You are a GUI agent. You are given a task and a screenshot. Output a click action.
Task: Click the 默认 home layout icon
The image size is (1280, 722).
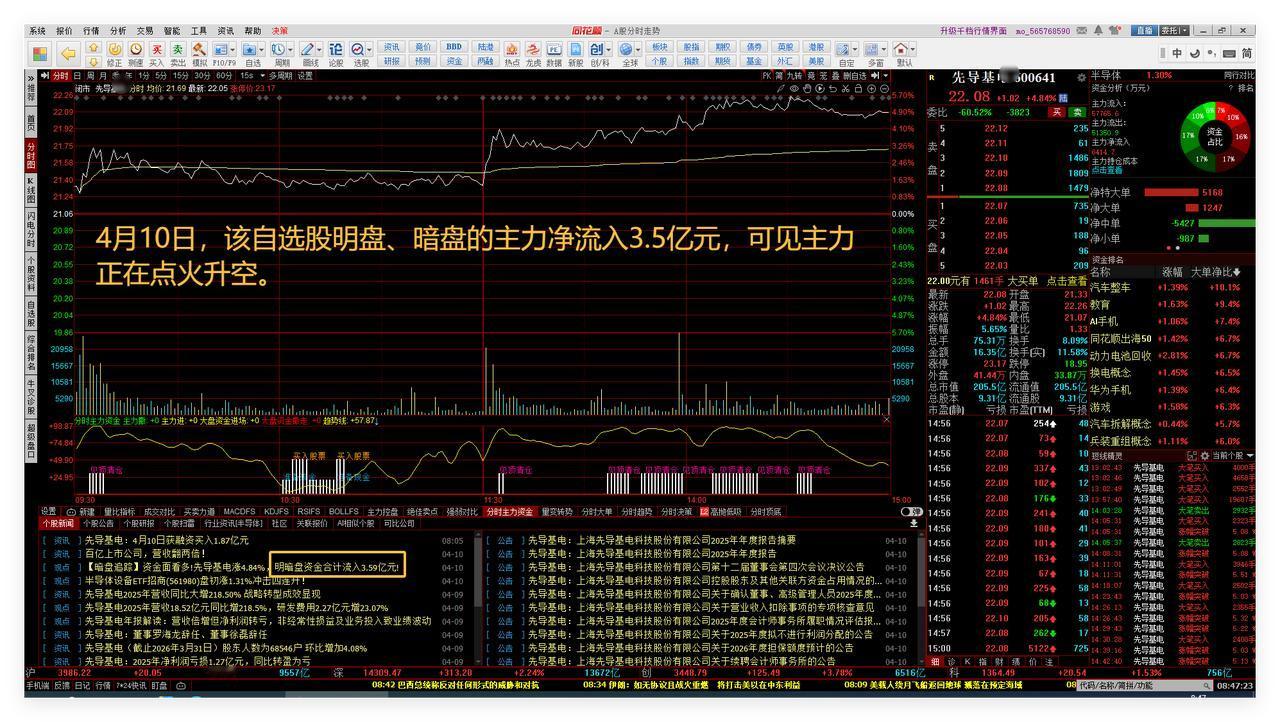pyautogui.click(x=900, y=49)
